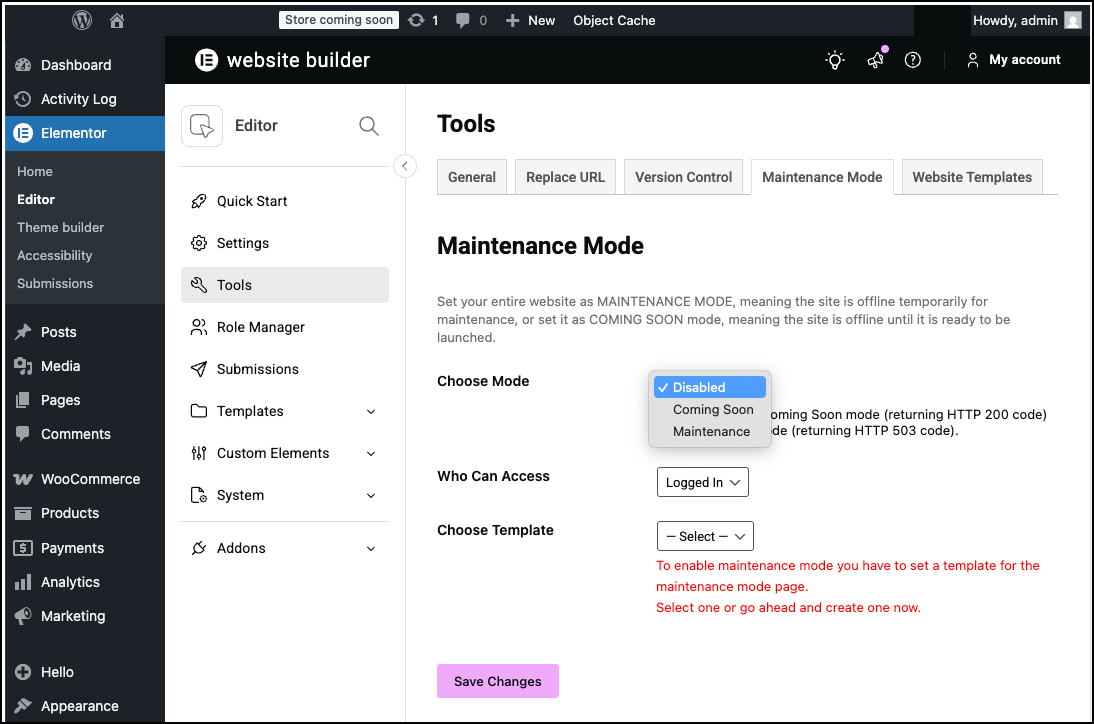Switch to the Replace URL tab
This screenshot has width=1094, height=724.
(565, 177)
